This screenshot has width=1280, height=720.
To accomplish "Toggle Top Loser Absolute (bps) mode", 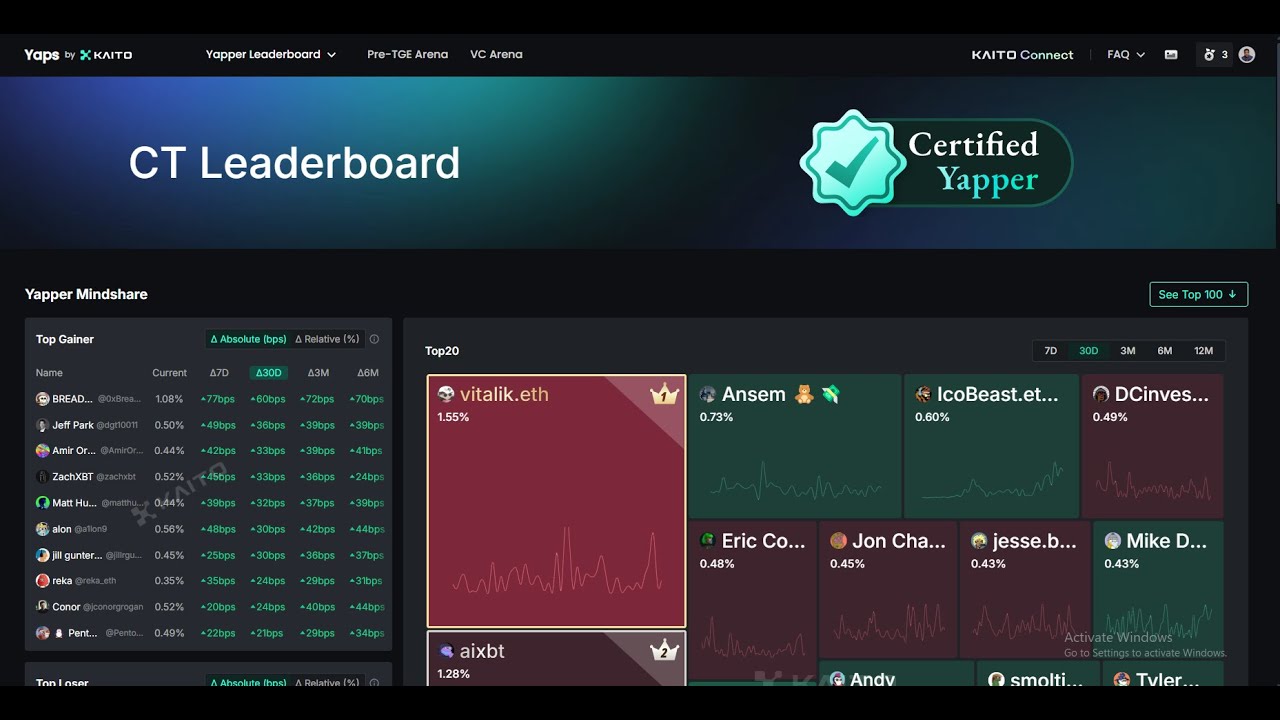I will click(x=248, y=683).
